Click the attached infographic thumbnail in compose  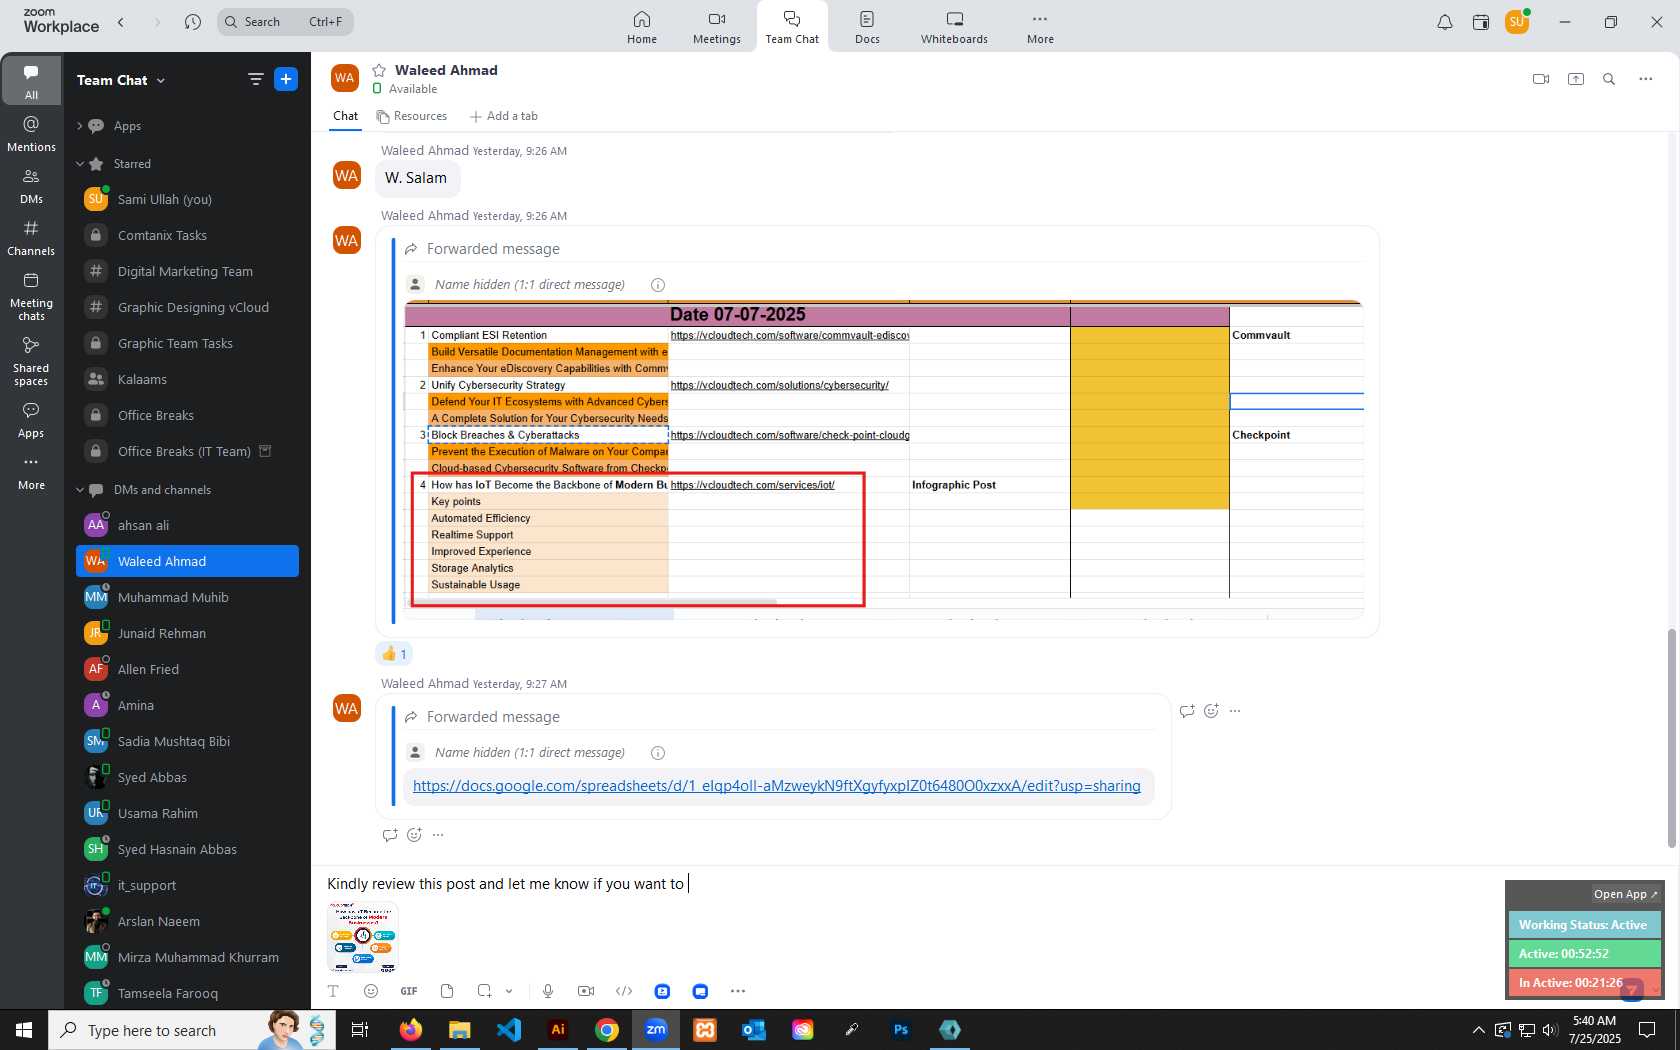[x=362, y=937]
